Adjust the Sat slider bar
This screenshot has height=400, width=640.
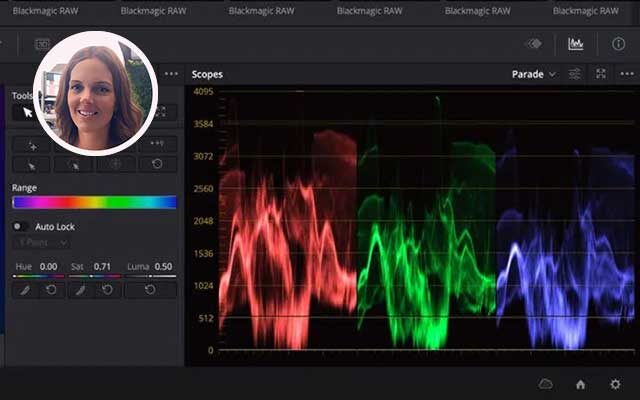coord(95,276)
